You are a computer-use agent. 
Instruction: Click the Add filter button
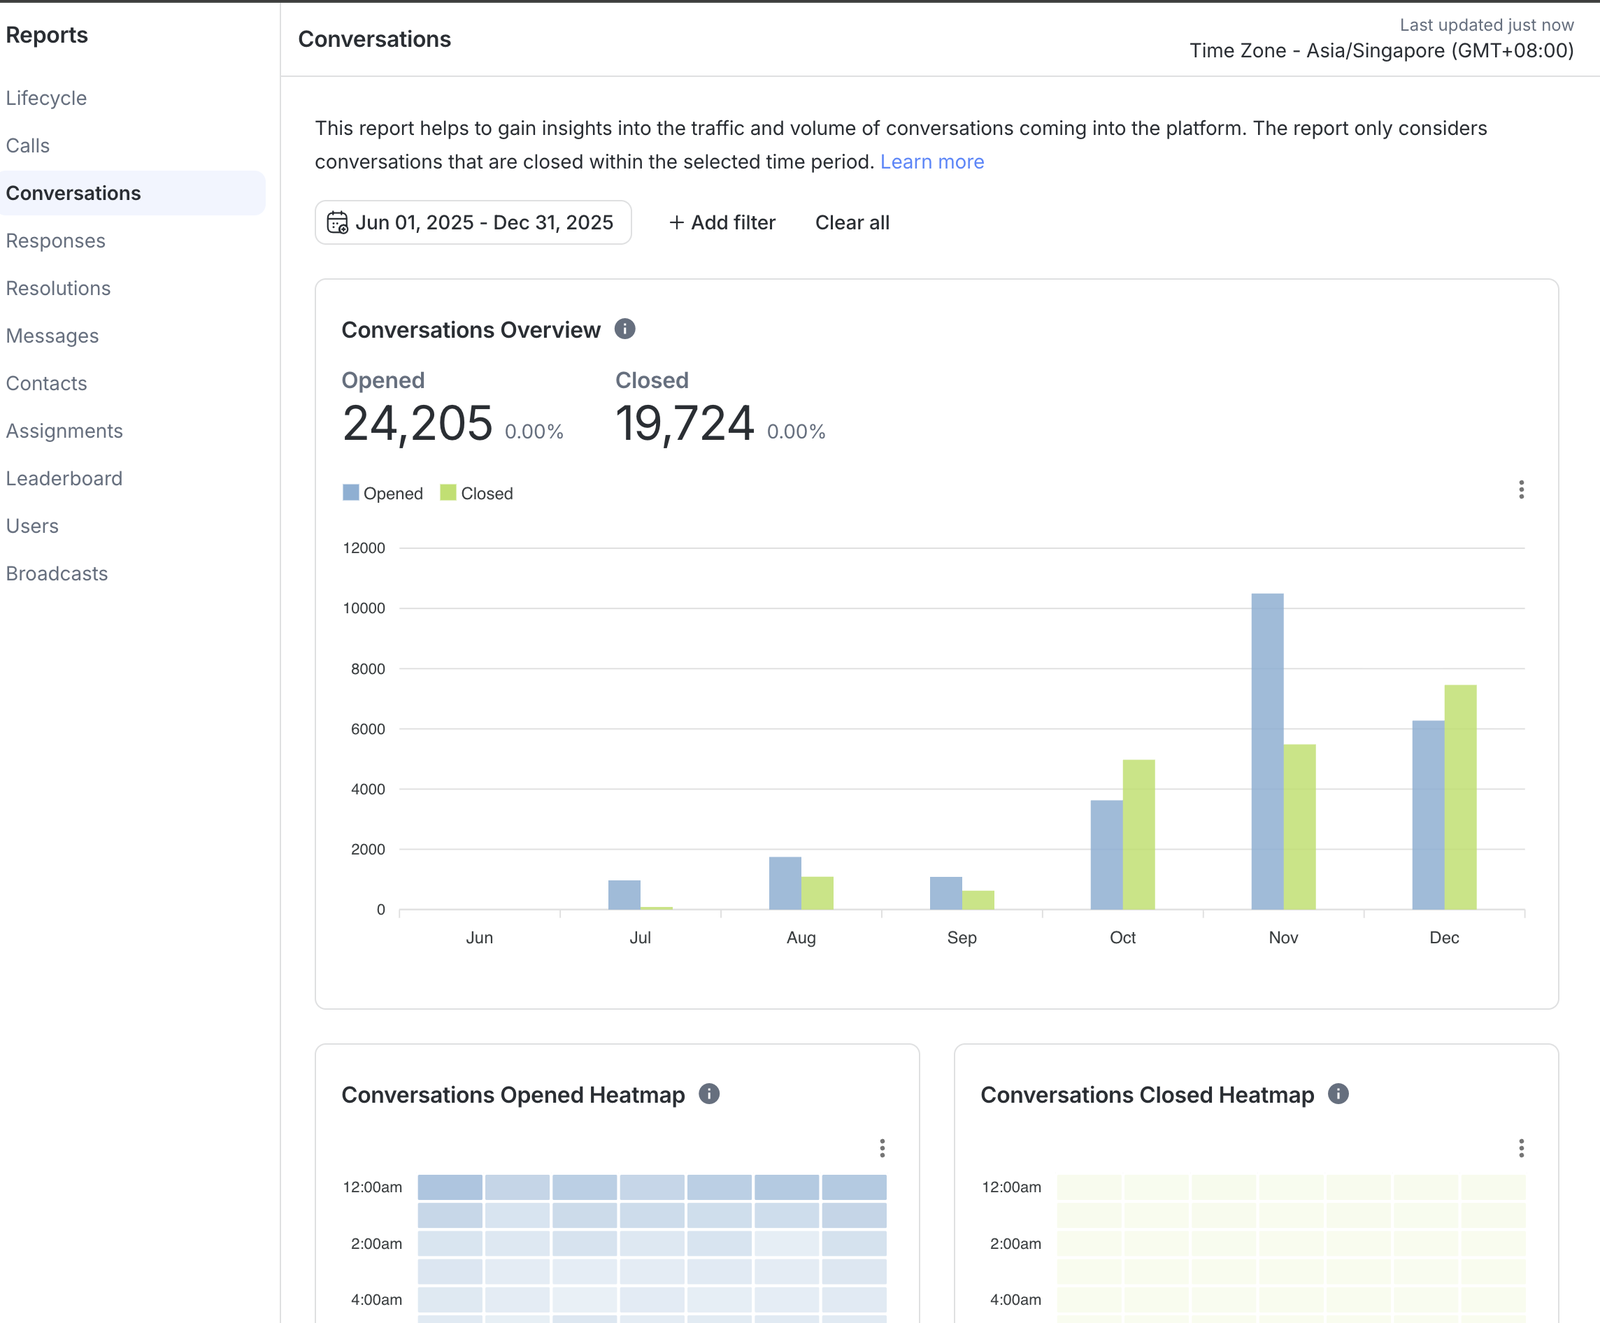coord(722,222)
